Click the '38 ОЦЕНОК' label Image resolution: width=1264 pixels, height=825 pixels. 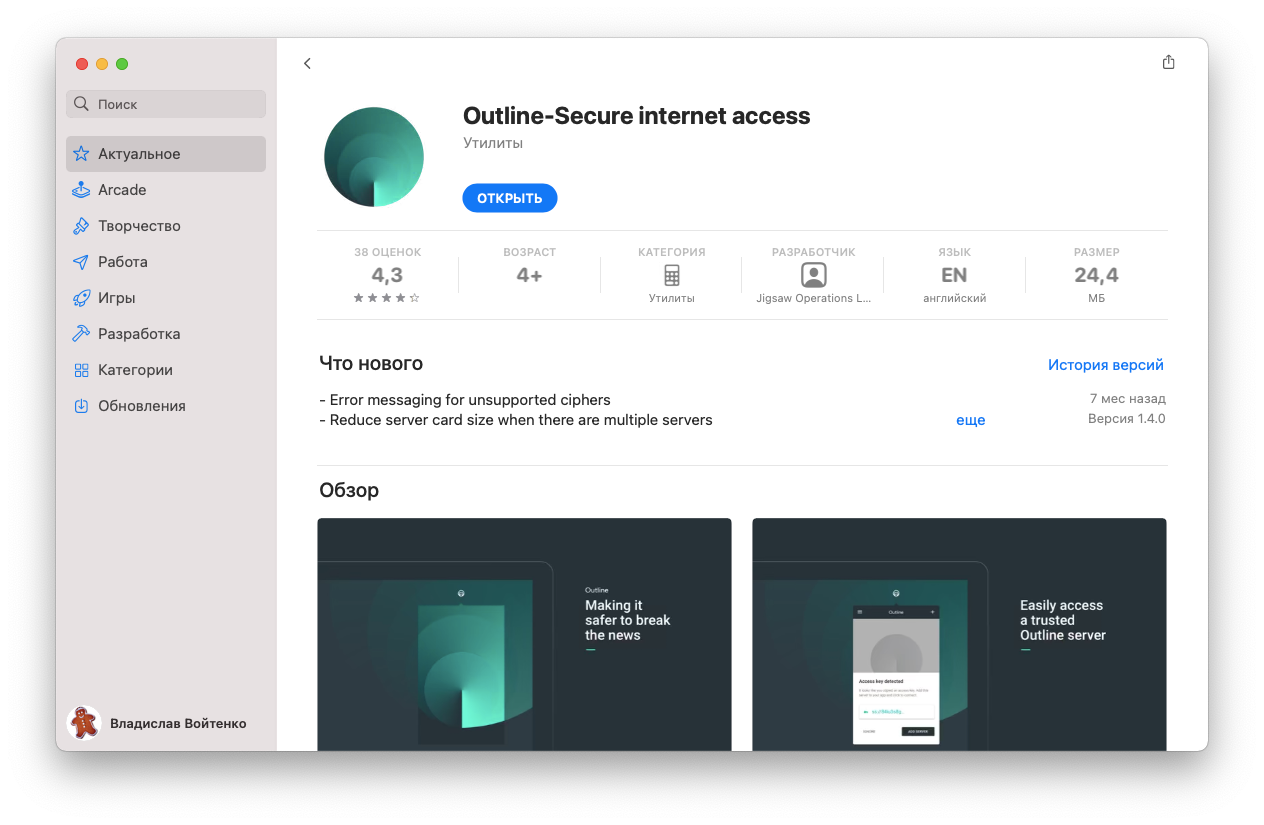point(388,252)
